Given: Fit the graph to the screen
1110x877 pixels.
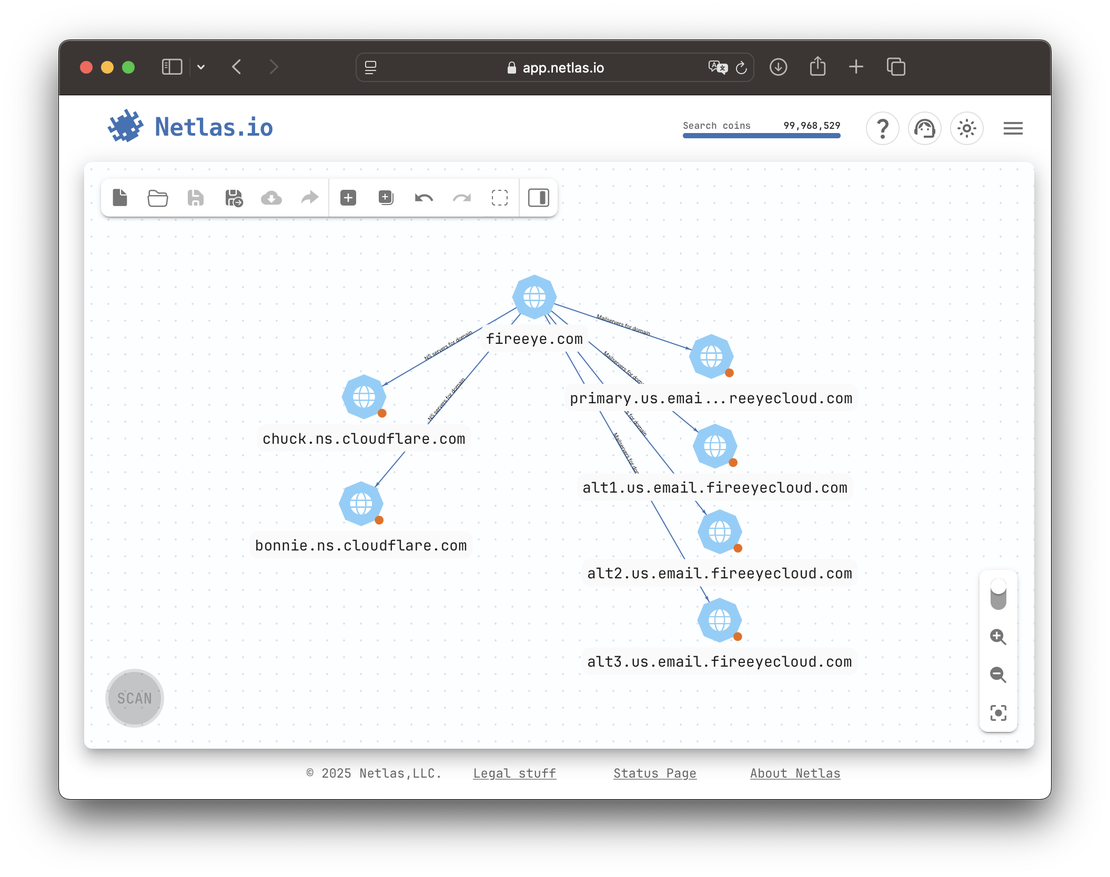Looking at the screenshot, I should point(998,713).
